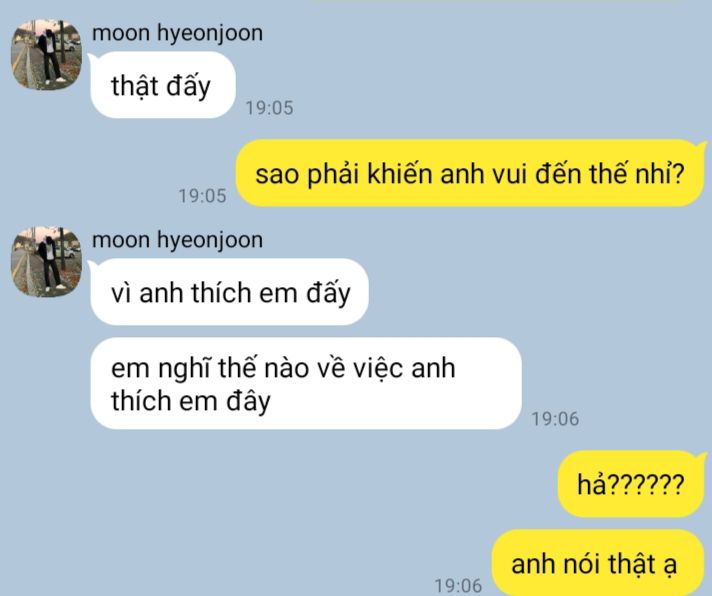This screenshot has height=596, width=712.
Task: Click empty chat background left of 'hả??????' bubble
Action: 318,484
